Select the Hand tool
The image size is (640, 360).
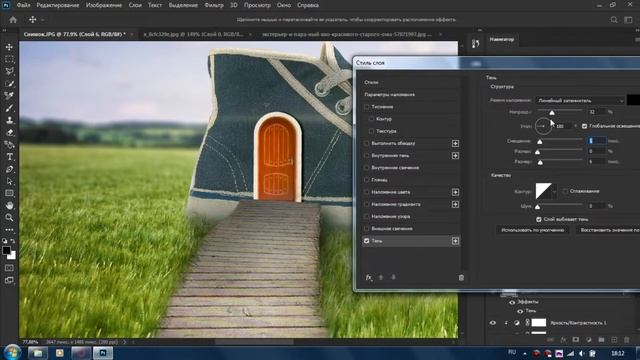(9, 205)
